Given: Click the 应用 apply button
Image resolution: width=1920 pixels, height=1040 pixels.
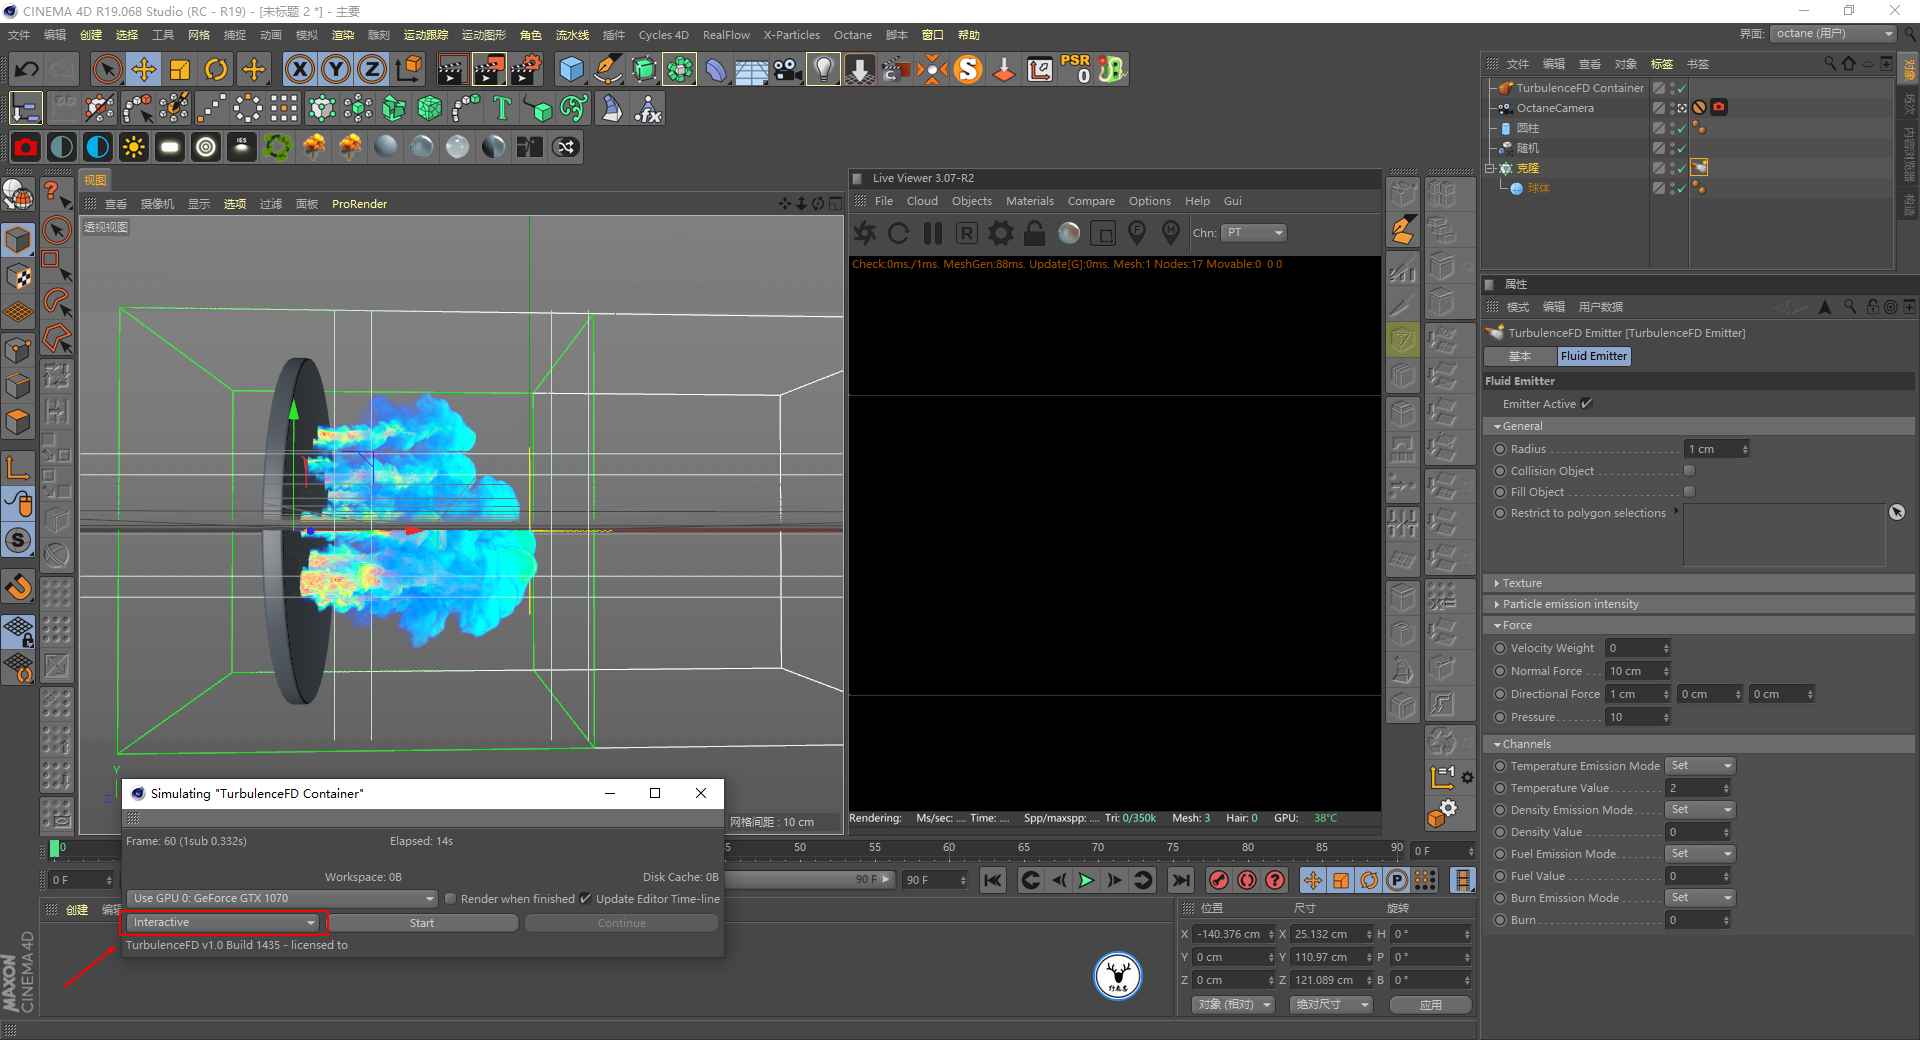Looking at the screenshot, I should [x=1430, y=1005].
